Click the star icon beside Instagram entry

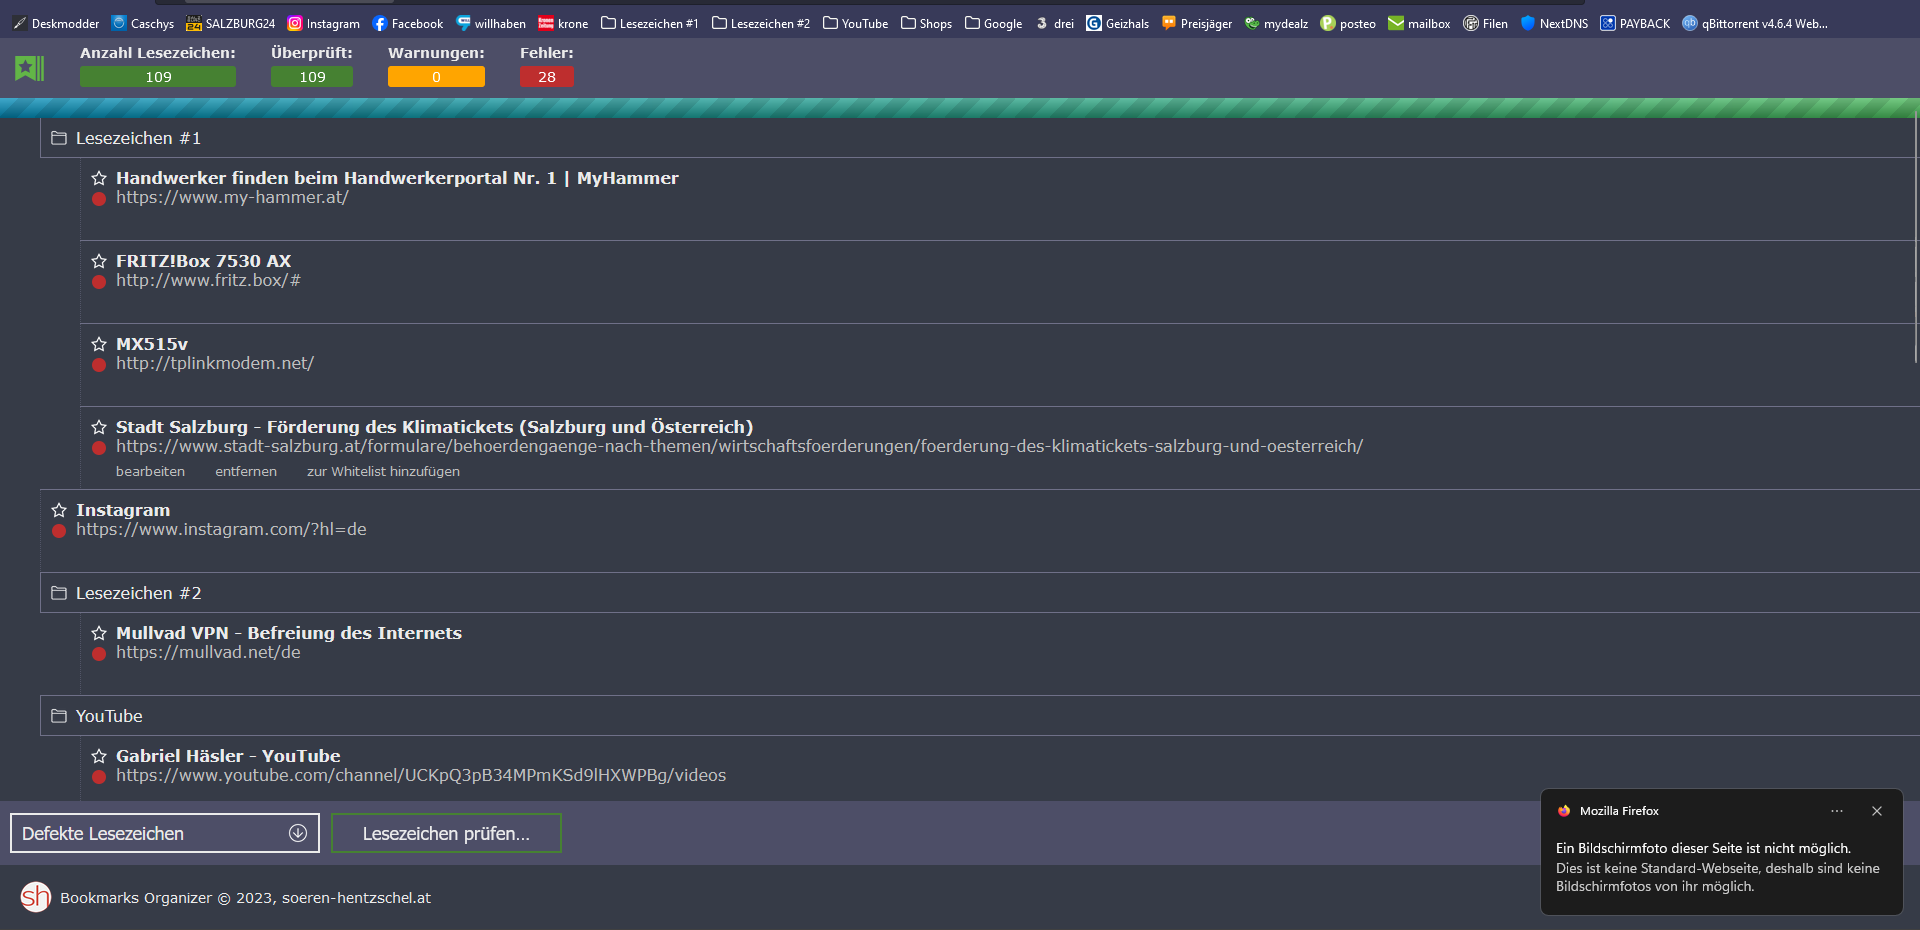pos(59,510)
